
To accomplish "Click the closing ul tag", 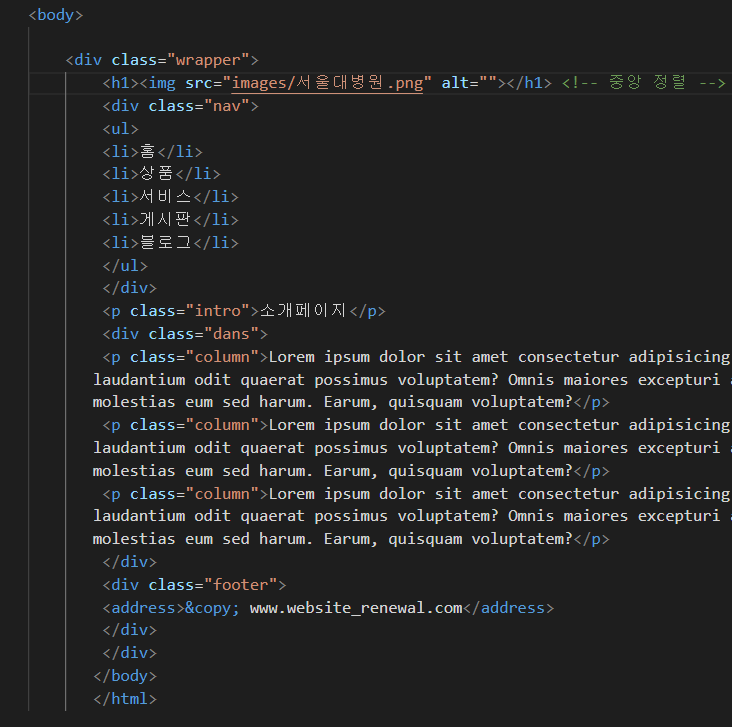I will pyautogui.click(x=125, y=266).
